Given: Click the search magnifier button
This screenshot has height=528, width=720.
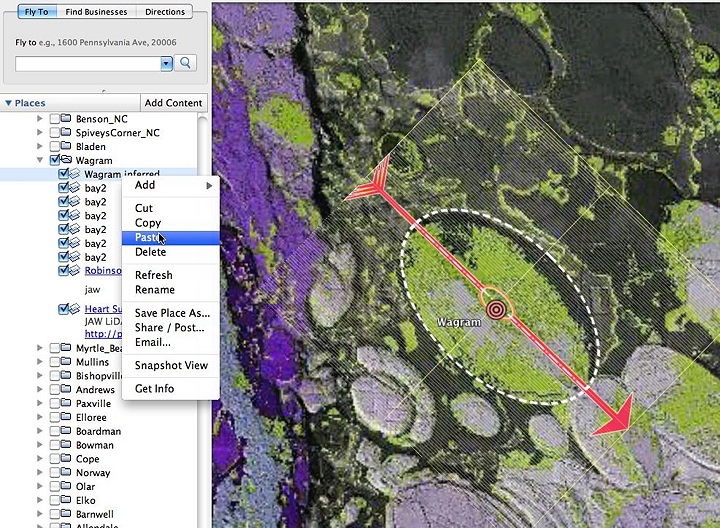Looking at the screenshot, I should 187,63.
